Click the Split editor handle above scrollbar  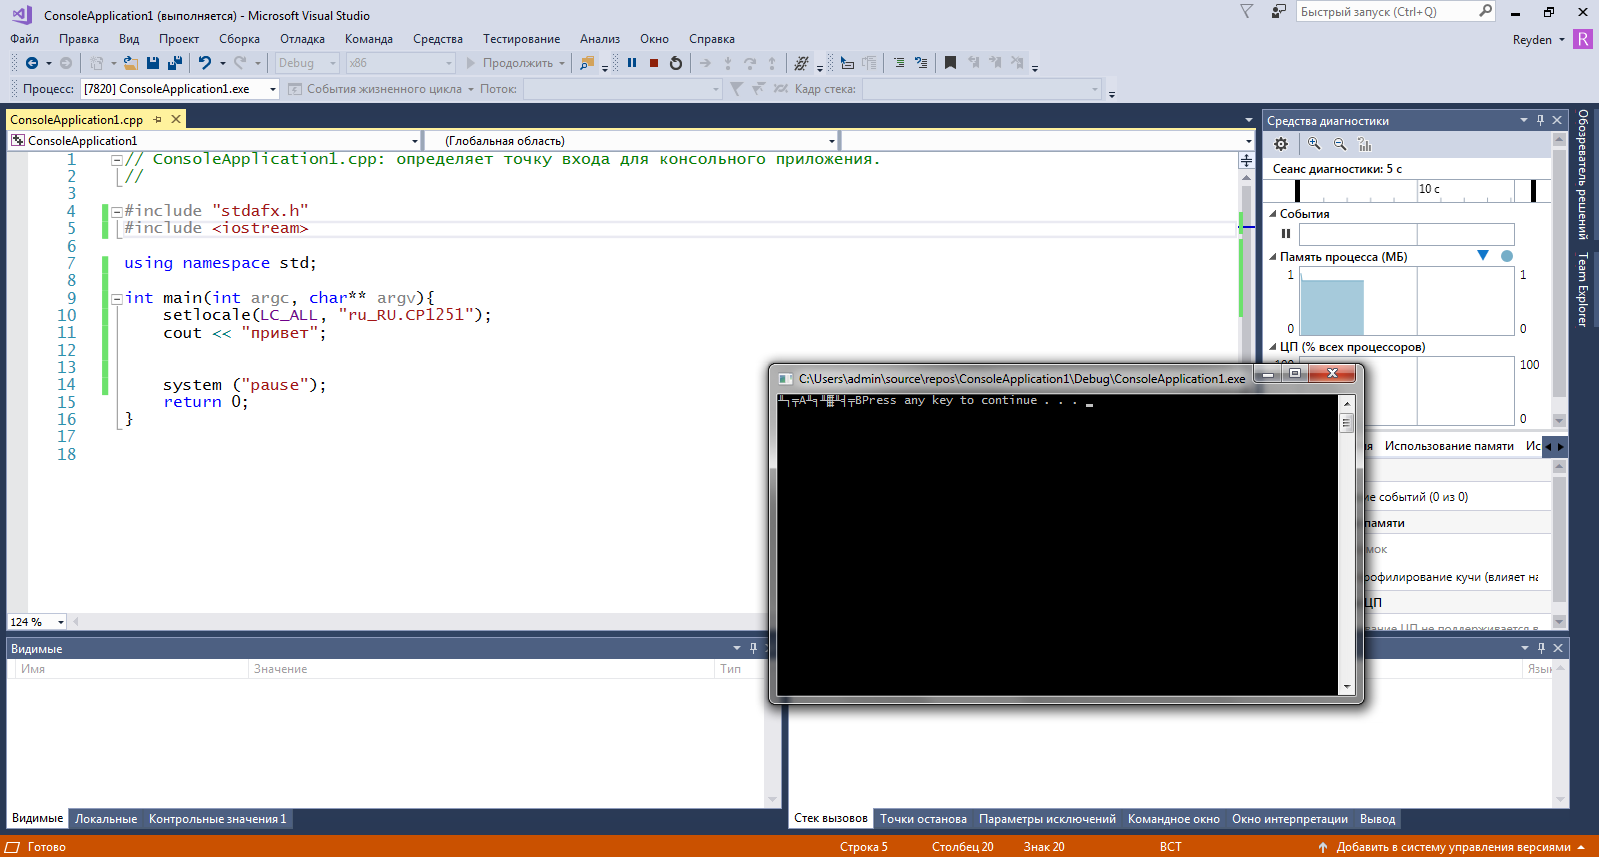point(1246,160)
